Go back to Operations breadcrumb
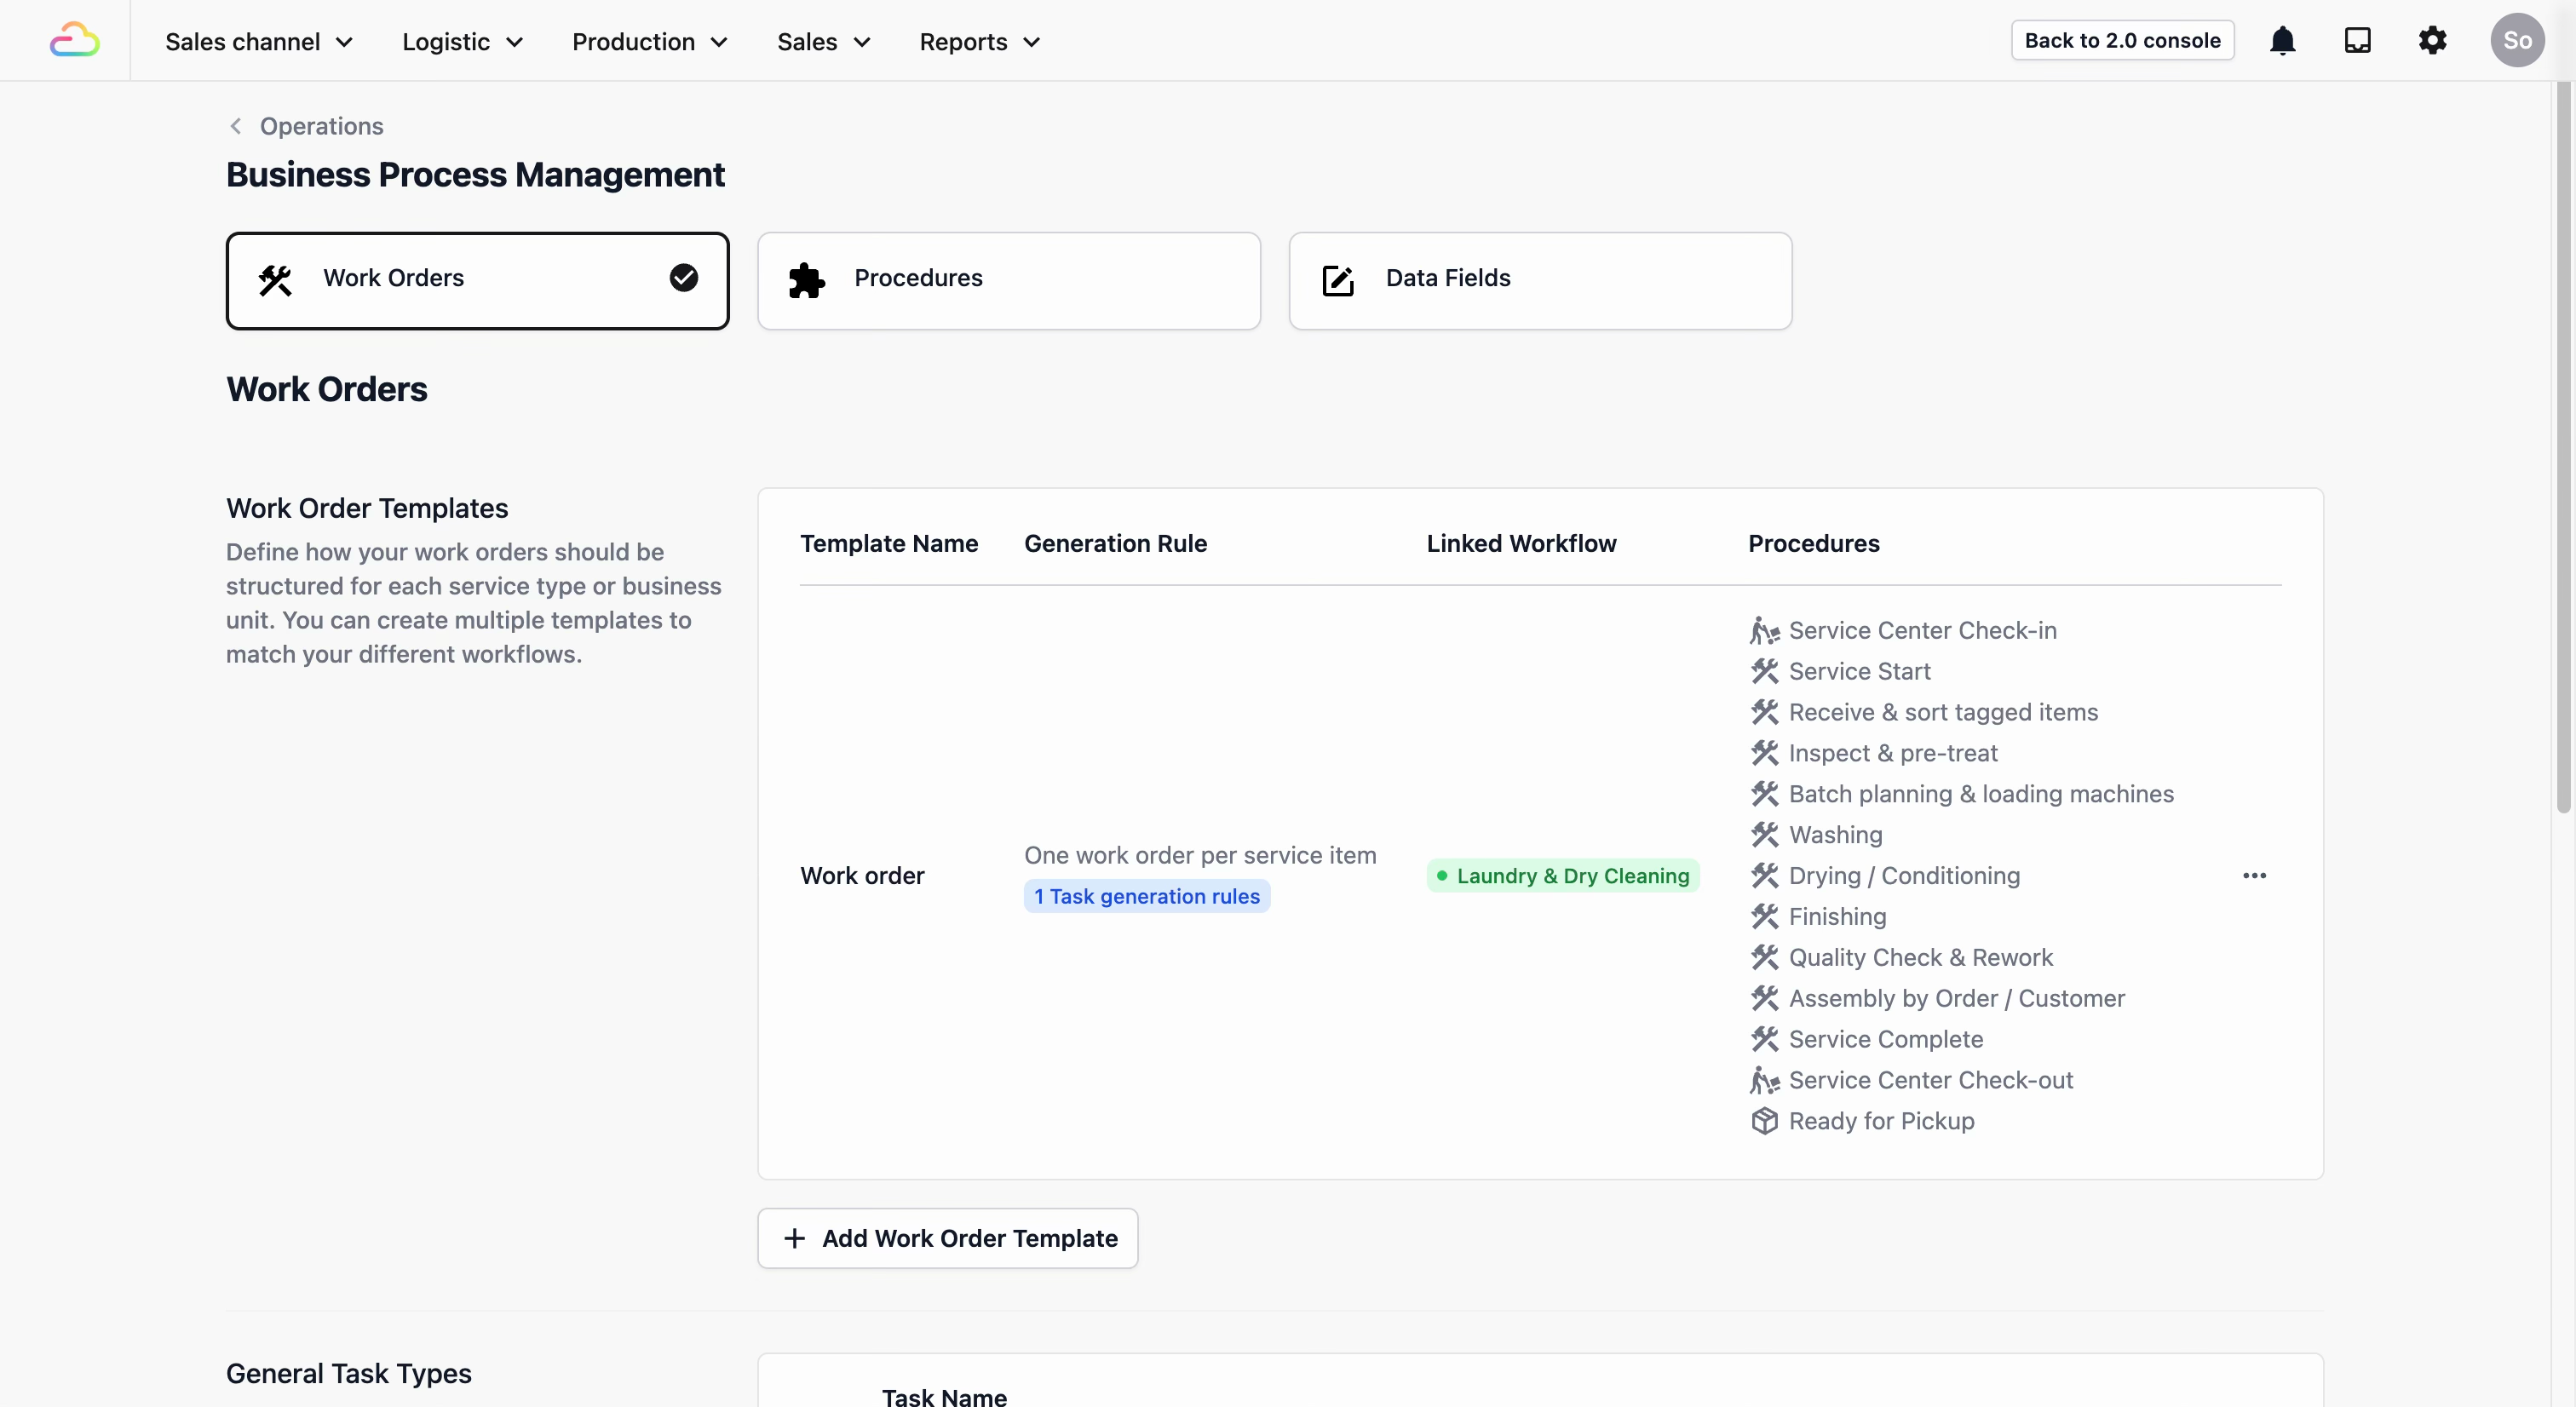2576x1407 pixels. (320, 126)
